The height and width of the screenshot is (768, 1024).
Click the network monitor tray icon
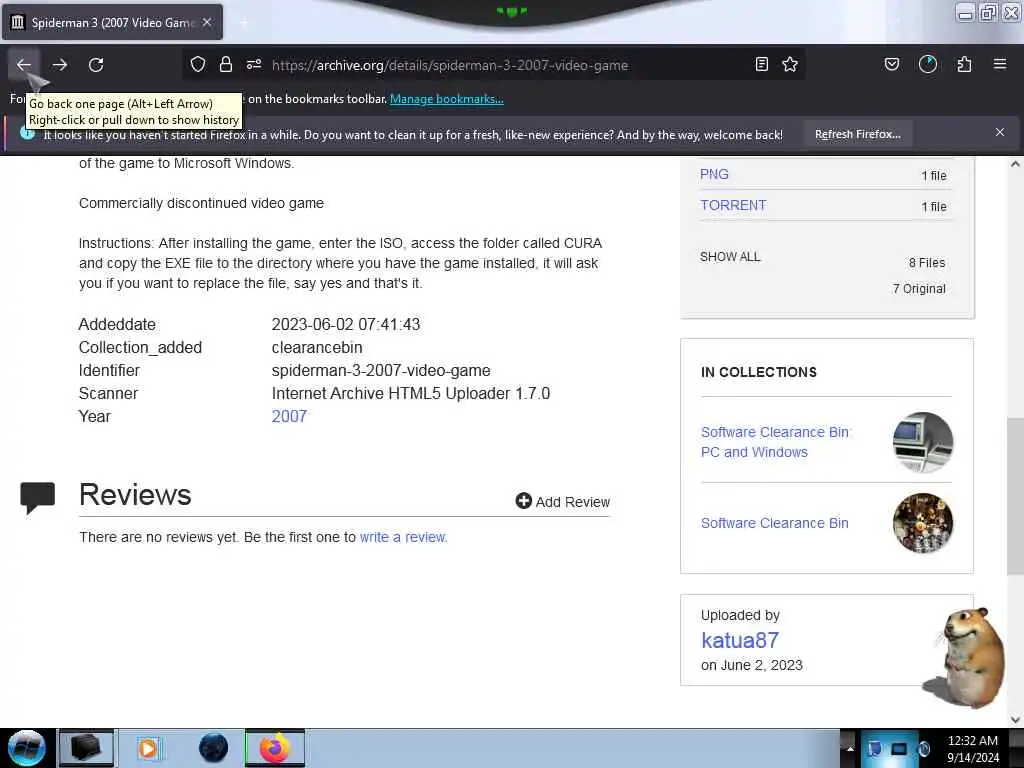pyautogui.click(x=899, y=748)
